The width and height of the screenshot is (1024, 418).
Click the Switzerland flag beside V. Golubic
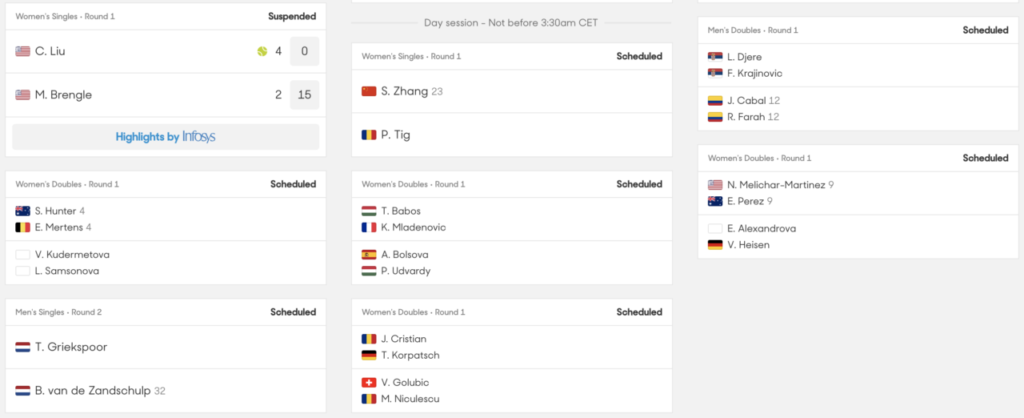click(x=369, y=383)
